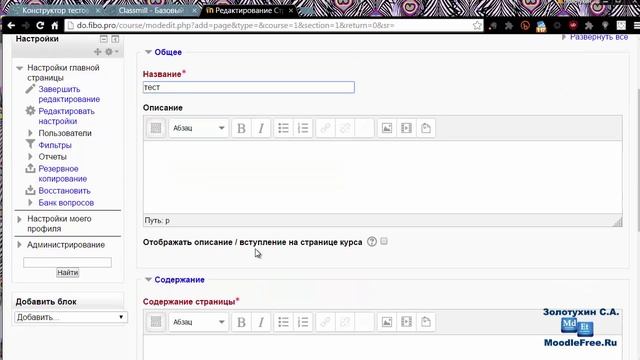Expand Администрирование tree item
640x360 pixels.
tap(19, 245)
